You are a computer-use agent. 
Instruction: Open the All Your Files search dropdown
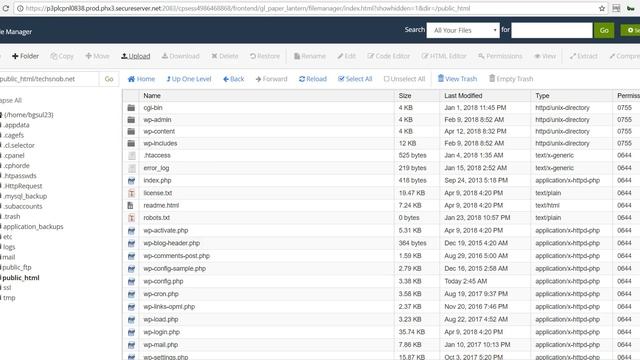[463, 30]
